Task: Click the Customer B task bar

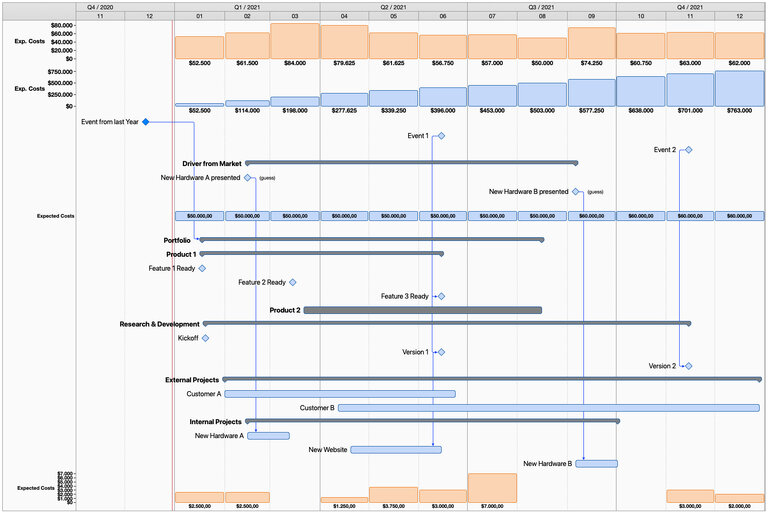Action: 548,408
